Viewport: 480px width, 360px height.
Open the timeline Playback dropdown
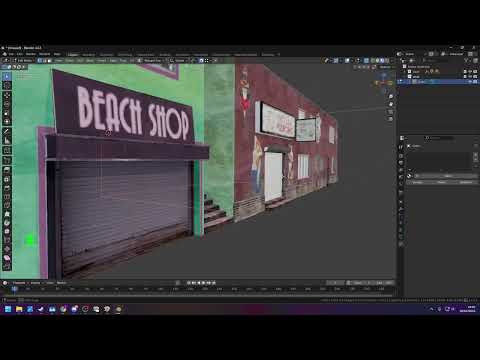click(19, 283)
